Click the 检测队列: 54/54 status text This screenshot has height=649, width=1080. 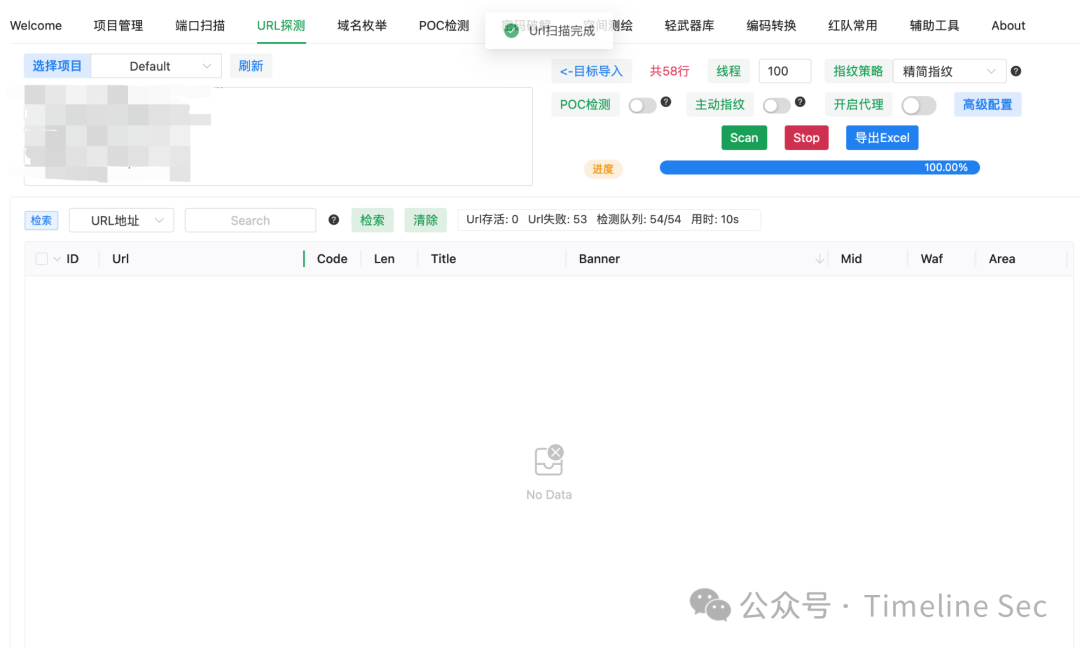pos(638,219)
